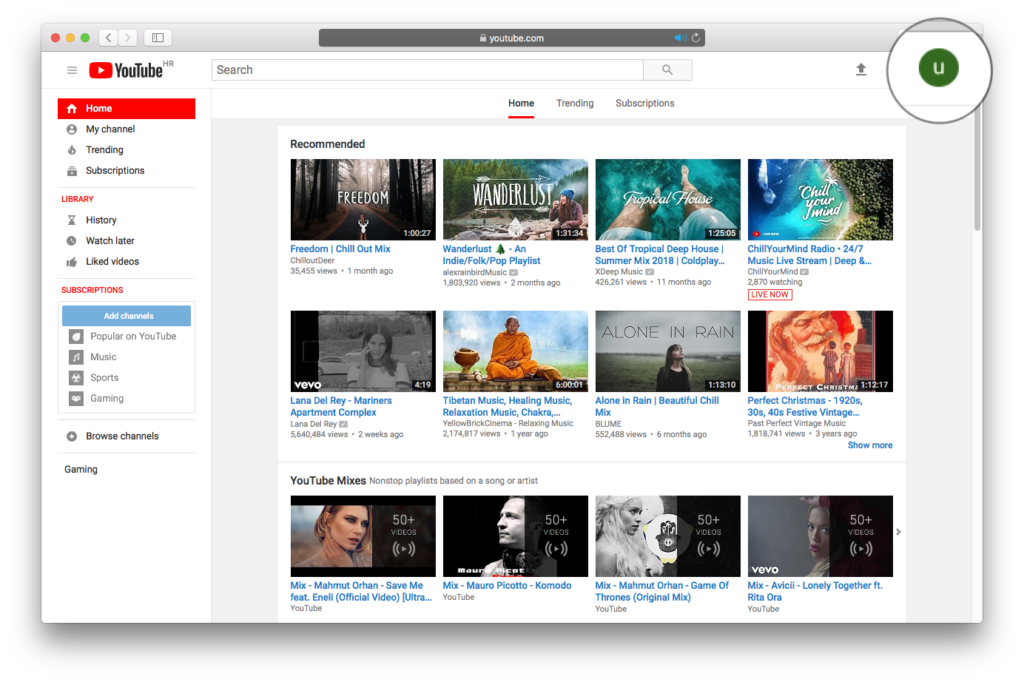Go to Liked videos in sidebar
1024x682 pixels.
click(112, 262)
